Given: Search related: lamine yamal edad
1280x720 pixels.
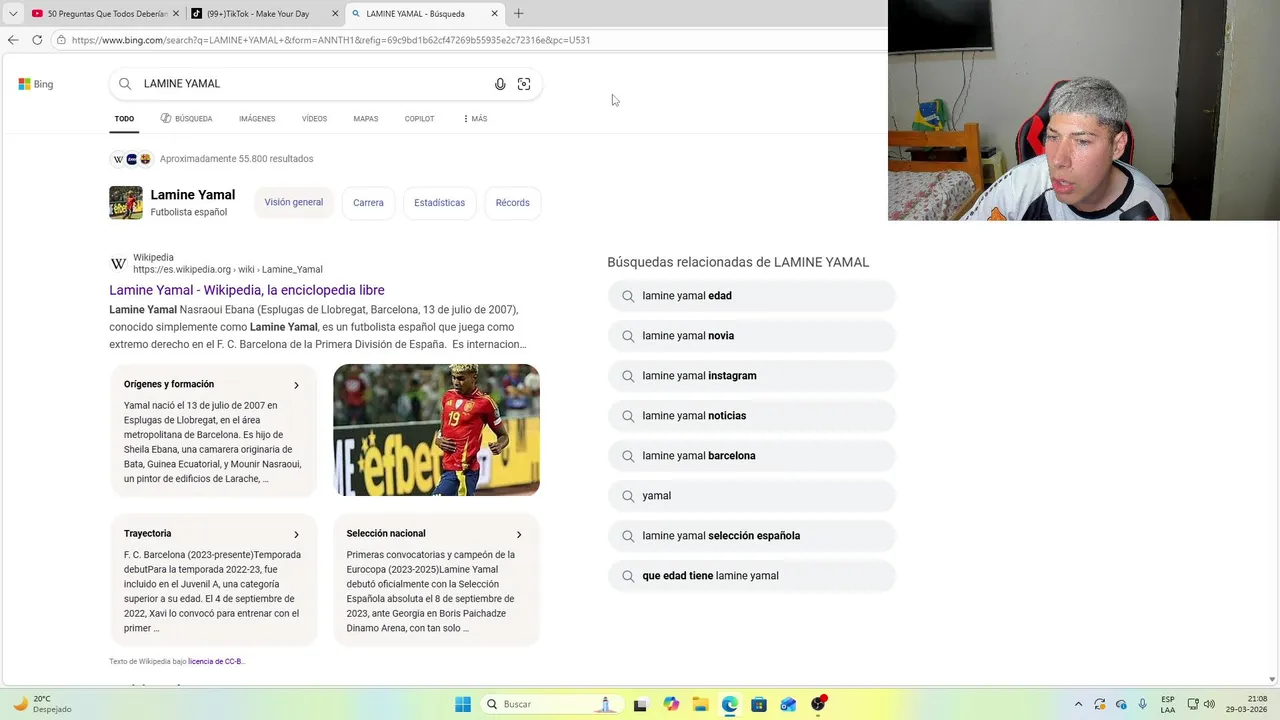Looking at the screenshot, I should (x=751, y=296).
